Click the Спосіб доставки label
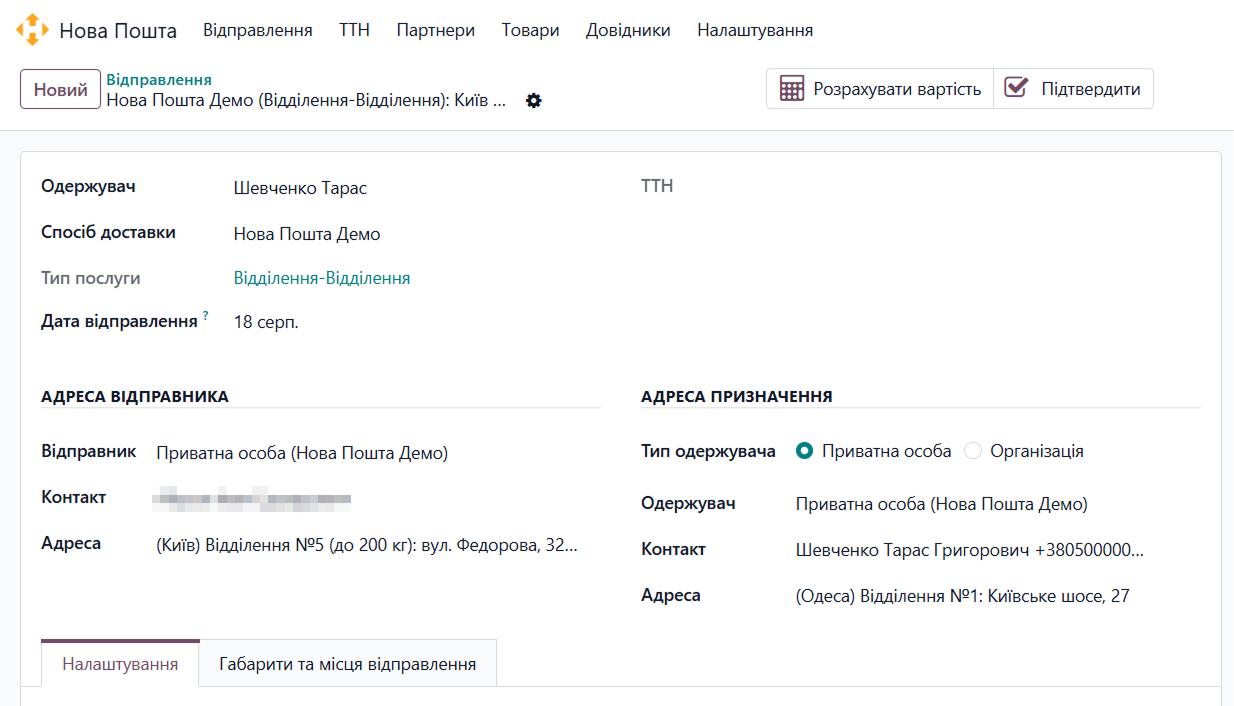 108,232
